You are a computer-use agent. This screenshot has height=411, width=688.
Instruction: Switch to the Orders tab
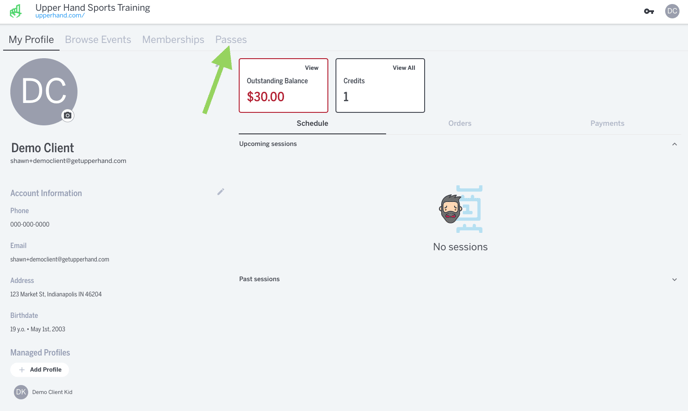(x=459, y=123)
